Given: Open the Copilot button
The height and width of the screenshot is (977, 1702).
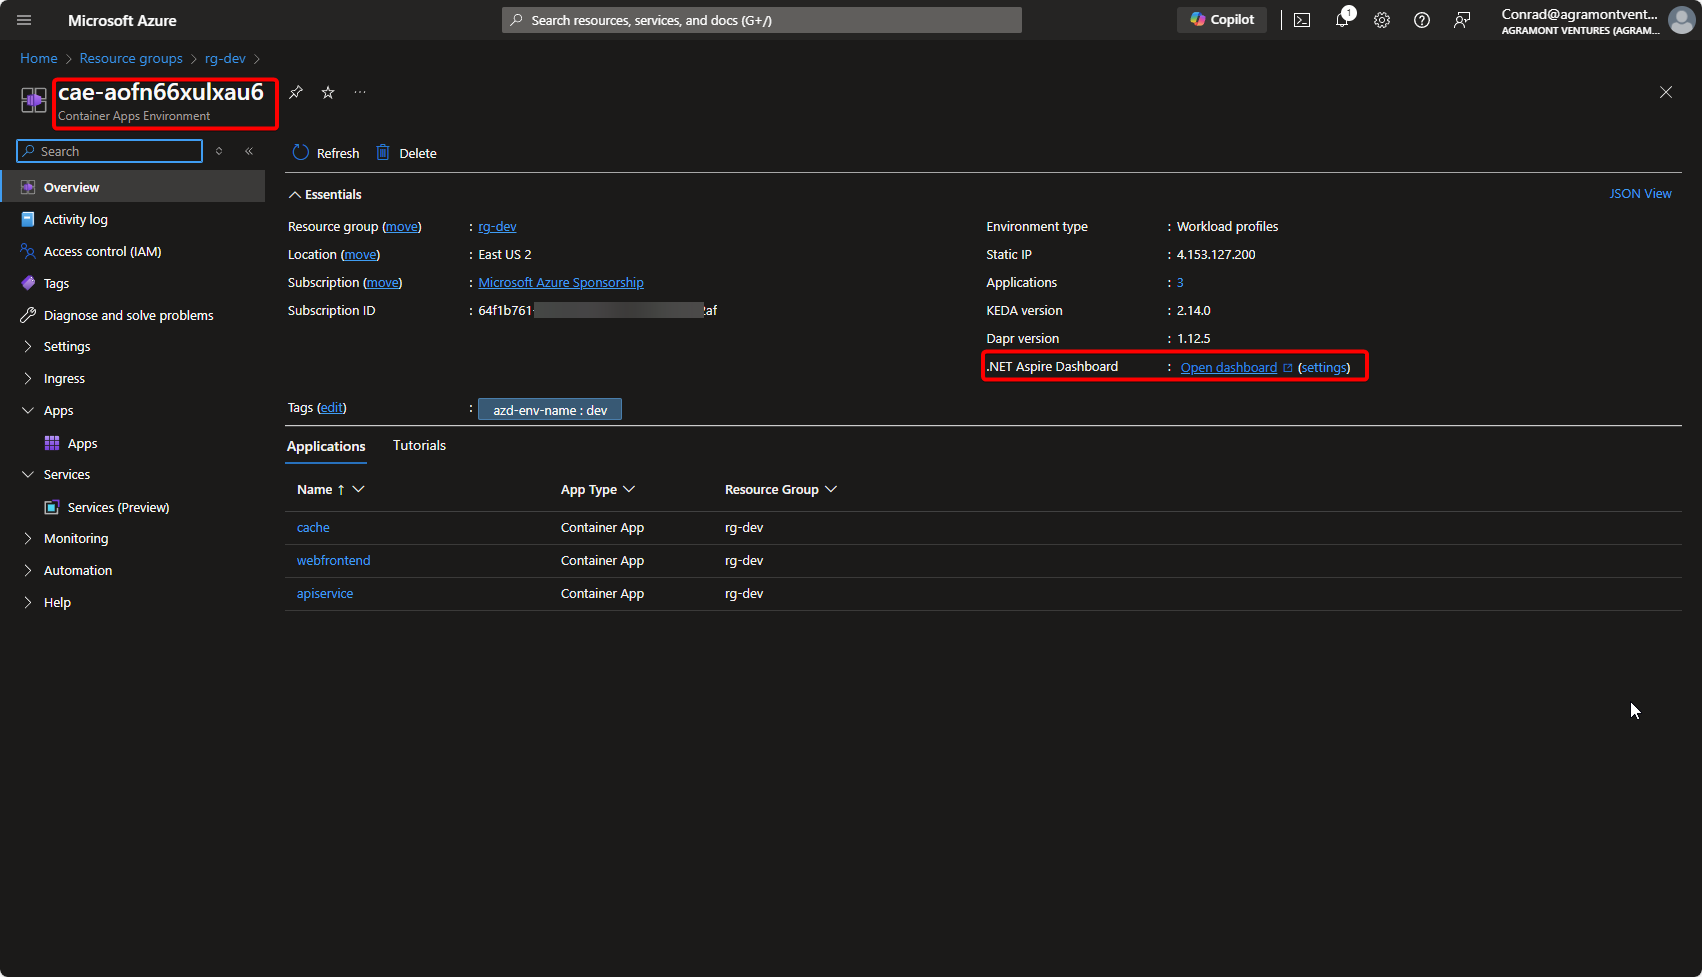Looking at the screenshot, I should pyautogui.click(x=1222, y=20).
